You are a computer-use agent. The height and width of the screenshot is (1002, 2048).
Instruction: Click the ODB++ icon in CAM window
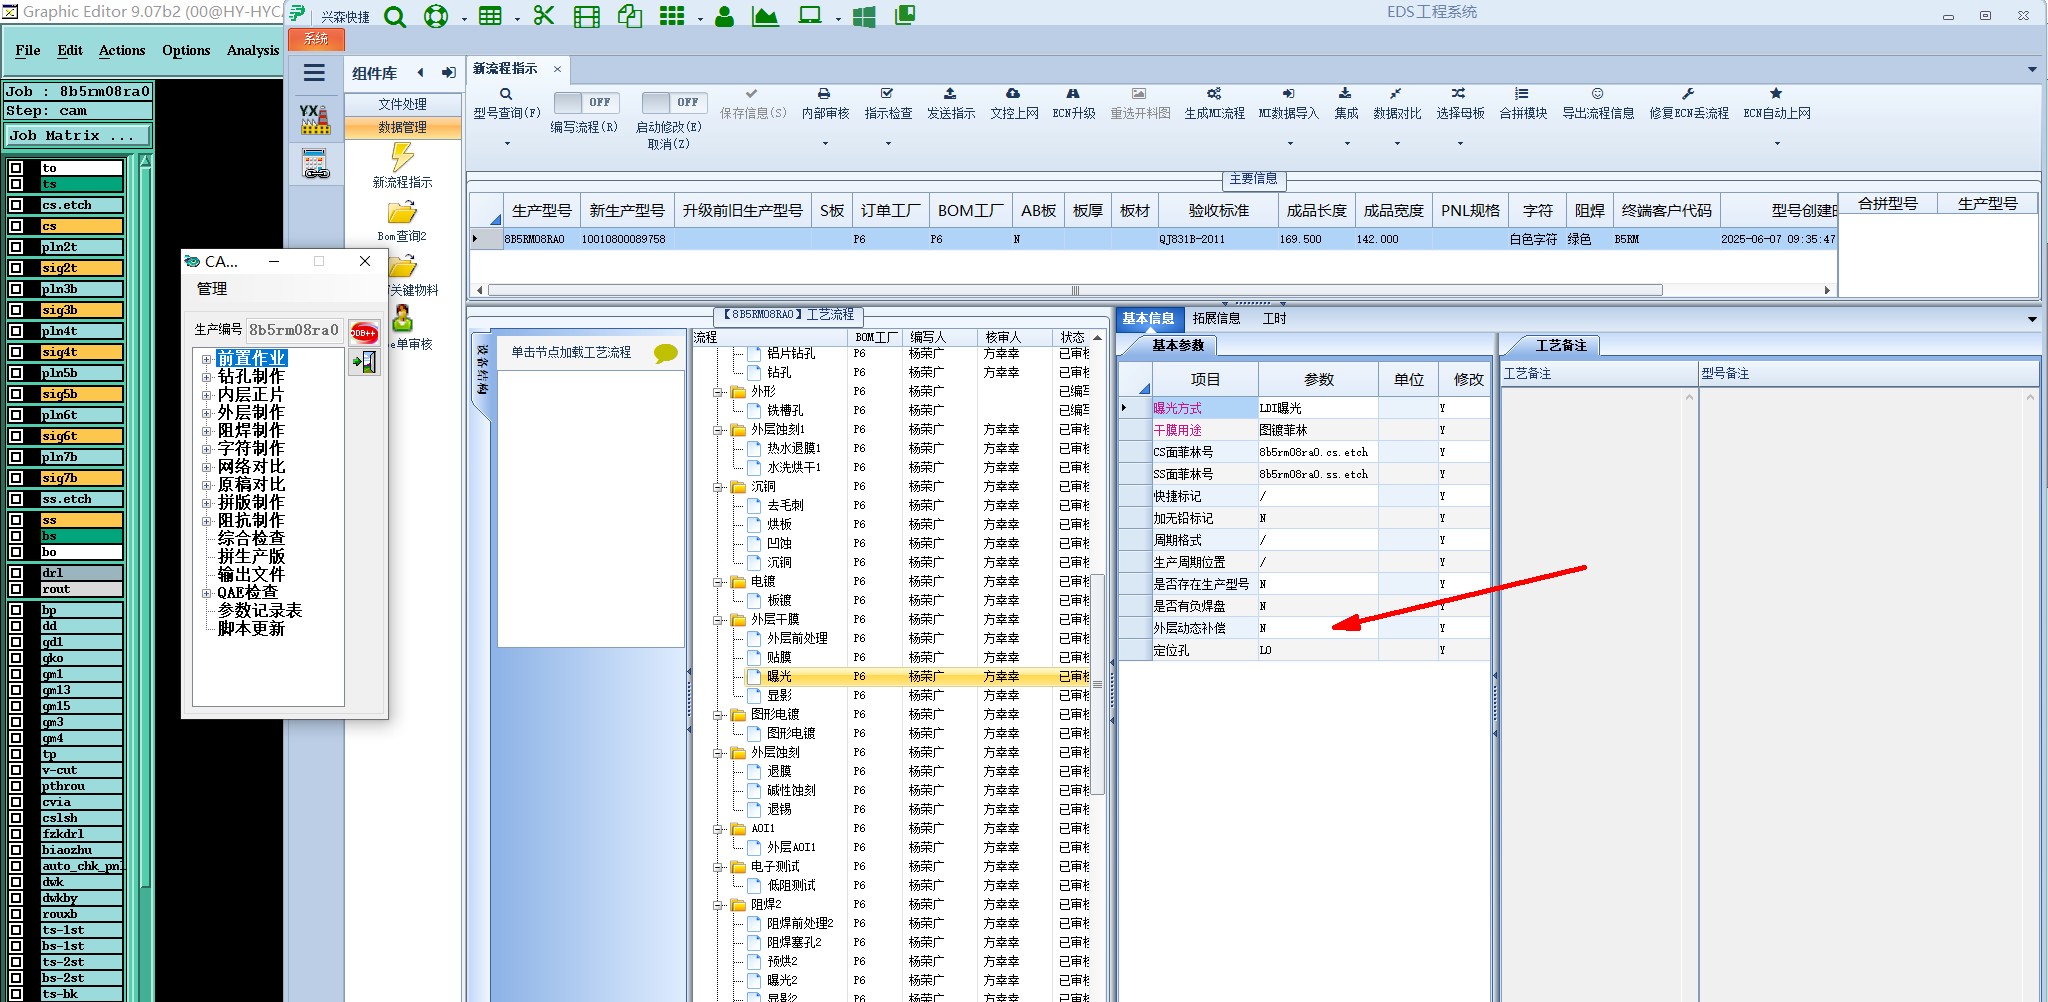click(364, 333)
